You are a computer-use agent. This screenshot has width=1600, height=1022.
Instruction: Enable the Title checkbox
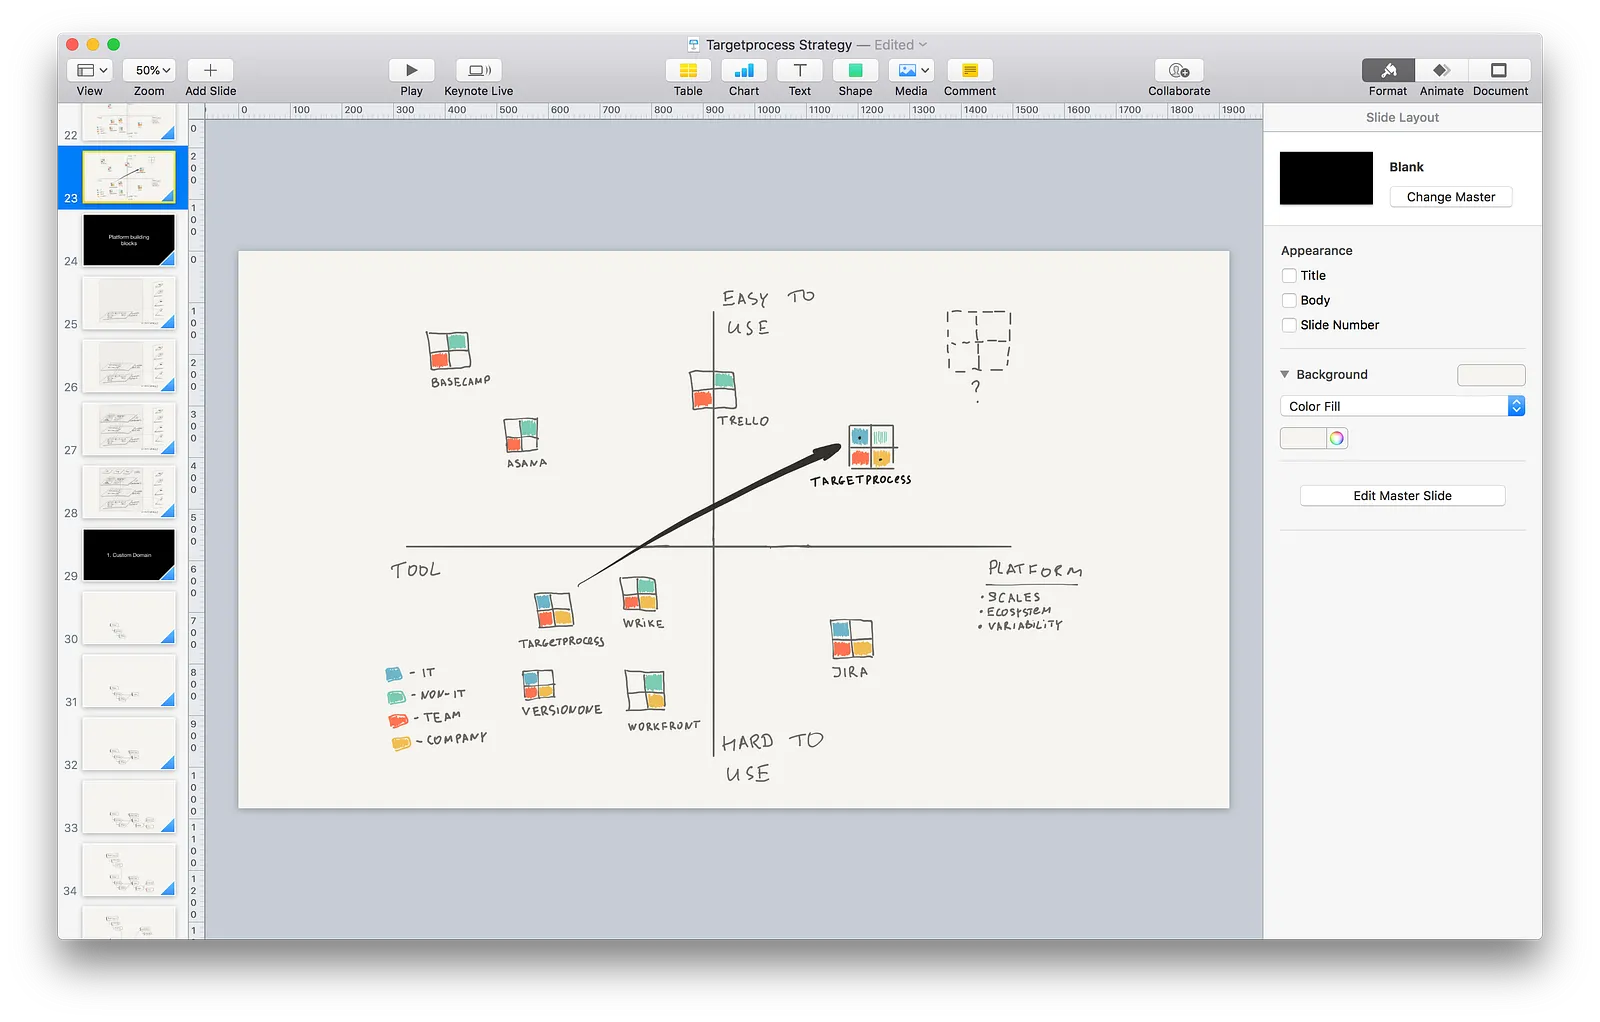click(x=1289, y=276)
